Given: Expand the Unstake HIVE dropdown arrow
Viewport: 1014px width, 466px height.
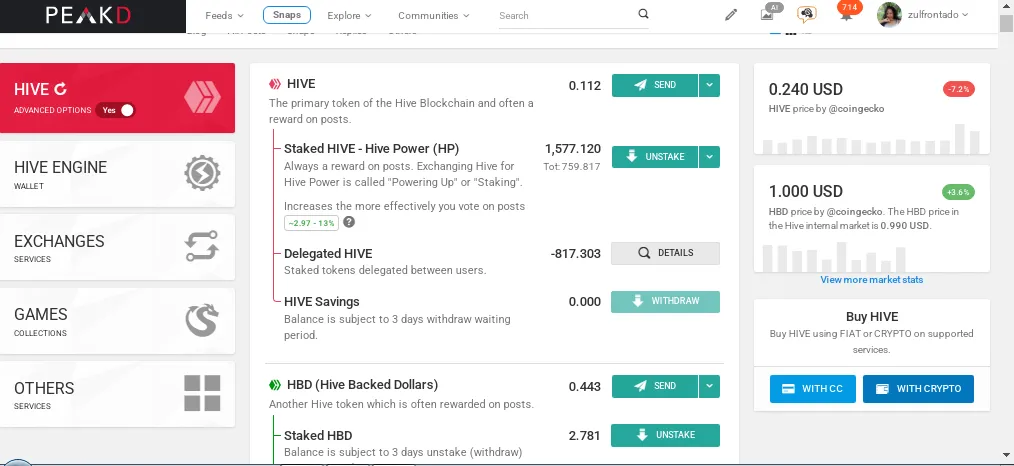Looking at the screenshot, I should pos(709,156).
